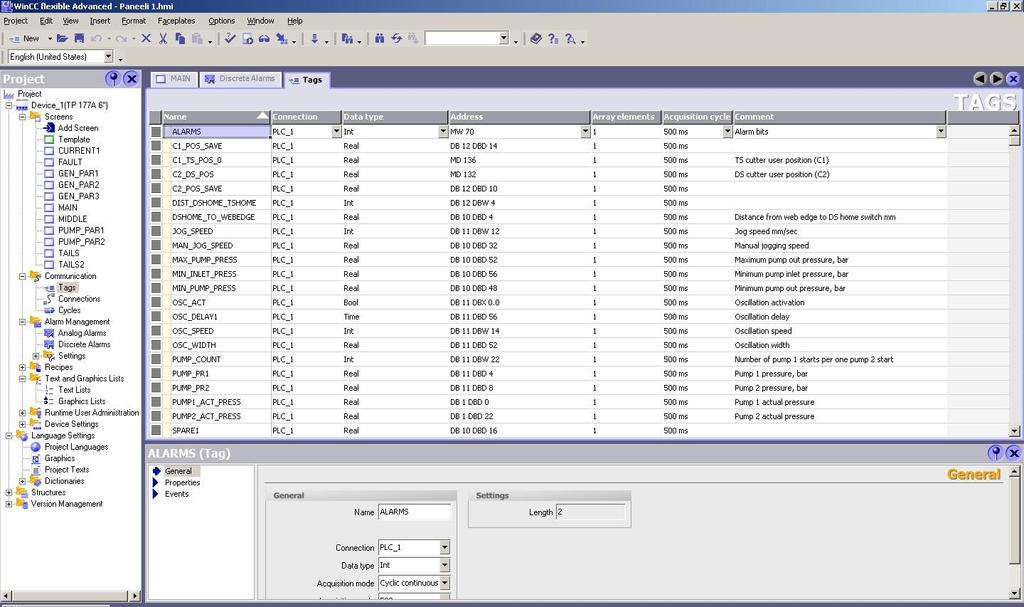Image resolution: width=1024 pixels, height=607 pixels.
Task: Copy selection with the Copy toolbar icon
Action: click(x=180, y=39)
